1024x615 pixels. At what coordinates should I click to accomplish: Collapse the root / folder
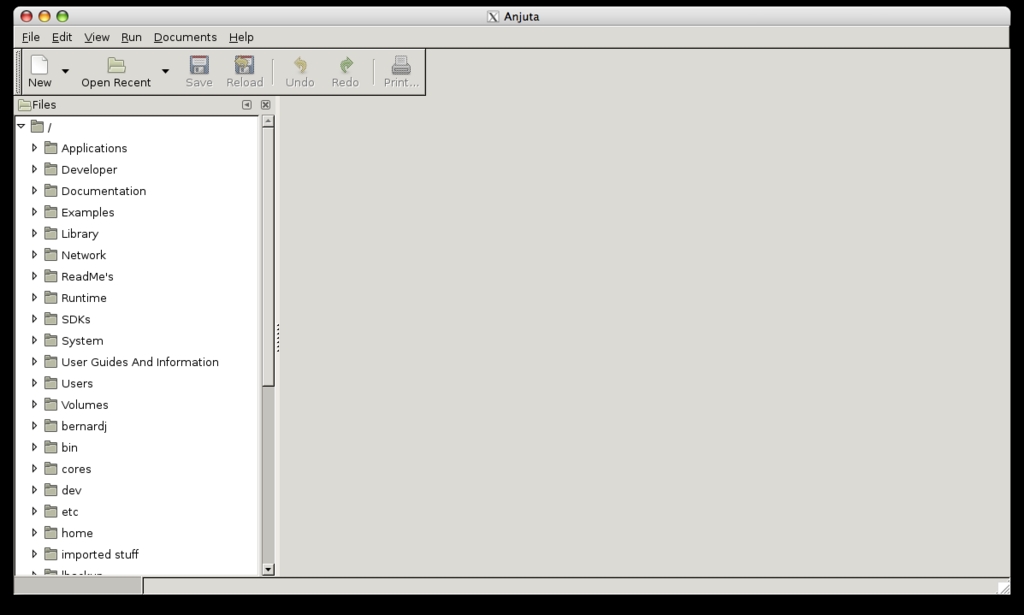[21, 127]
